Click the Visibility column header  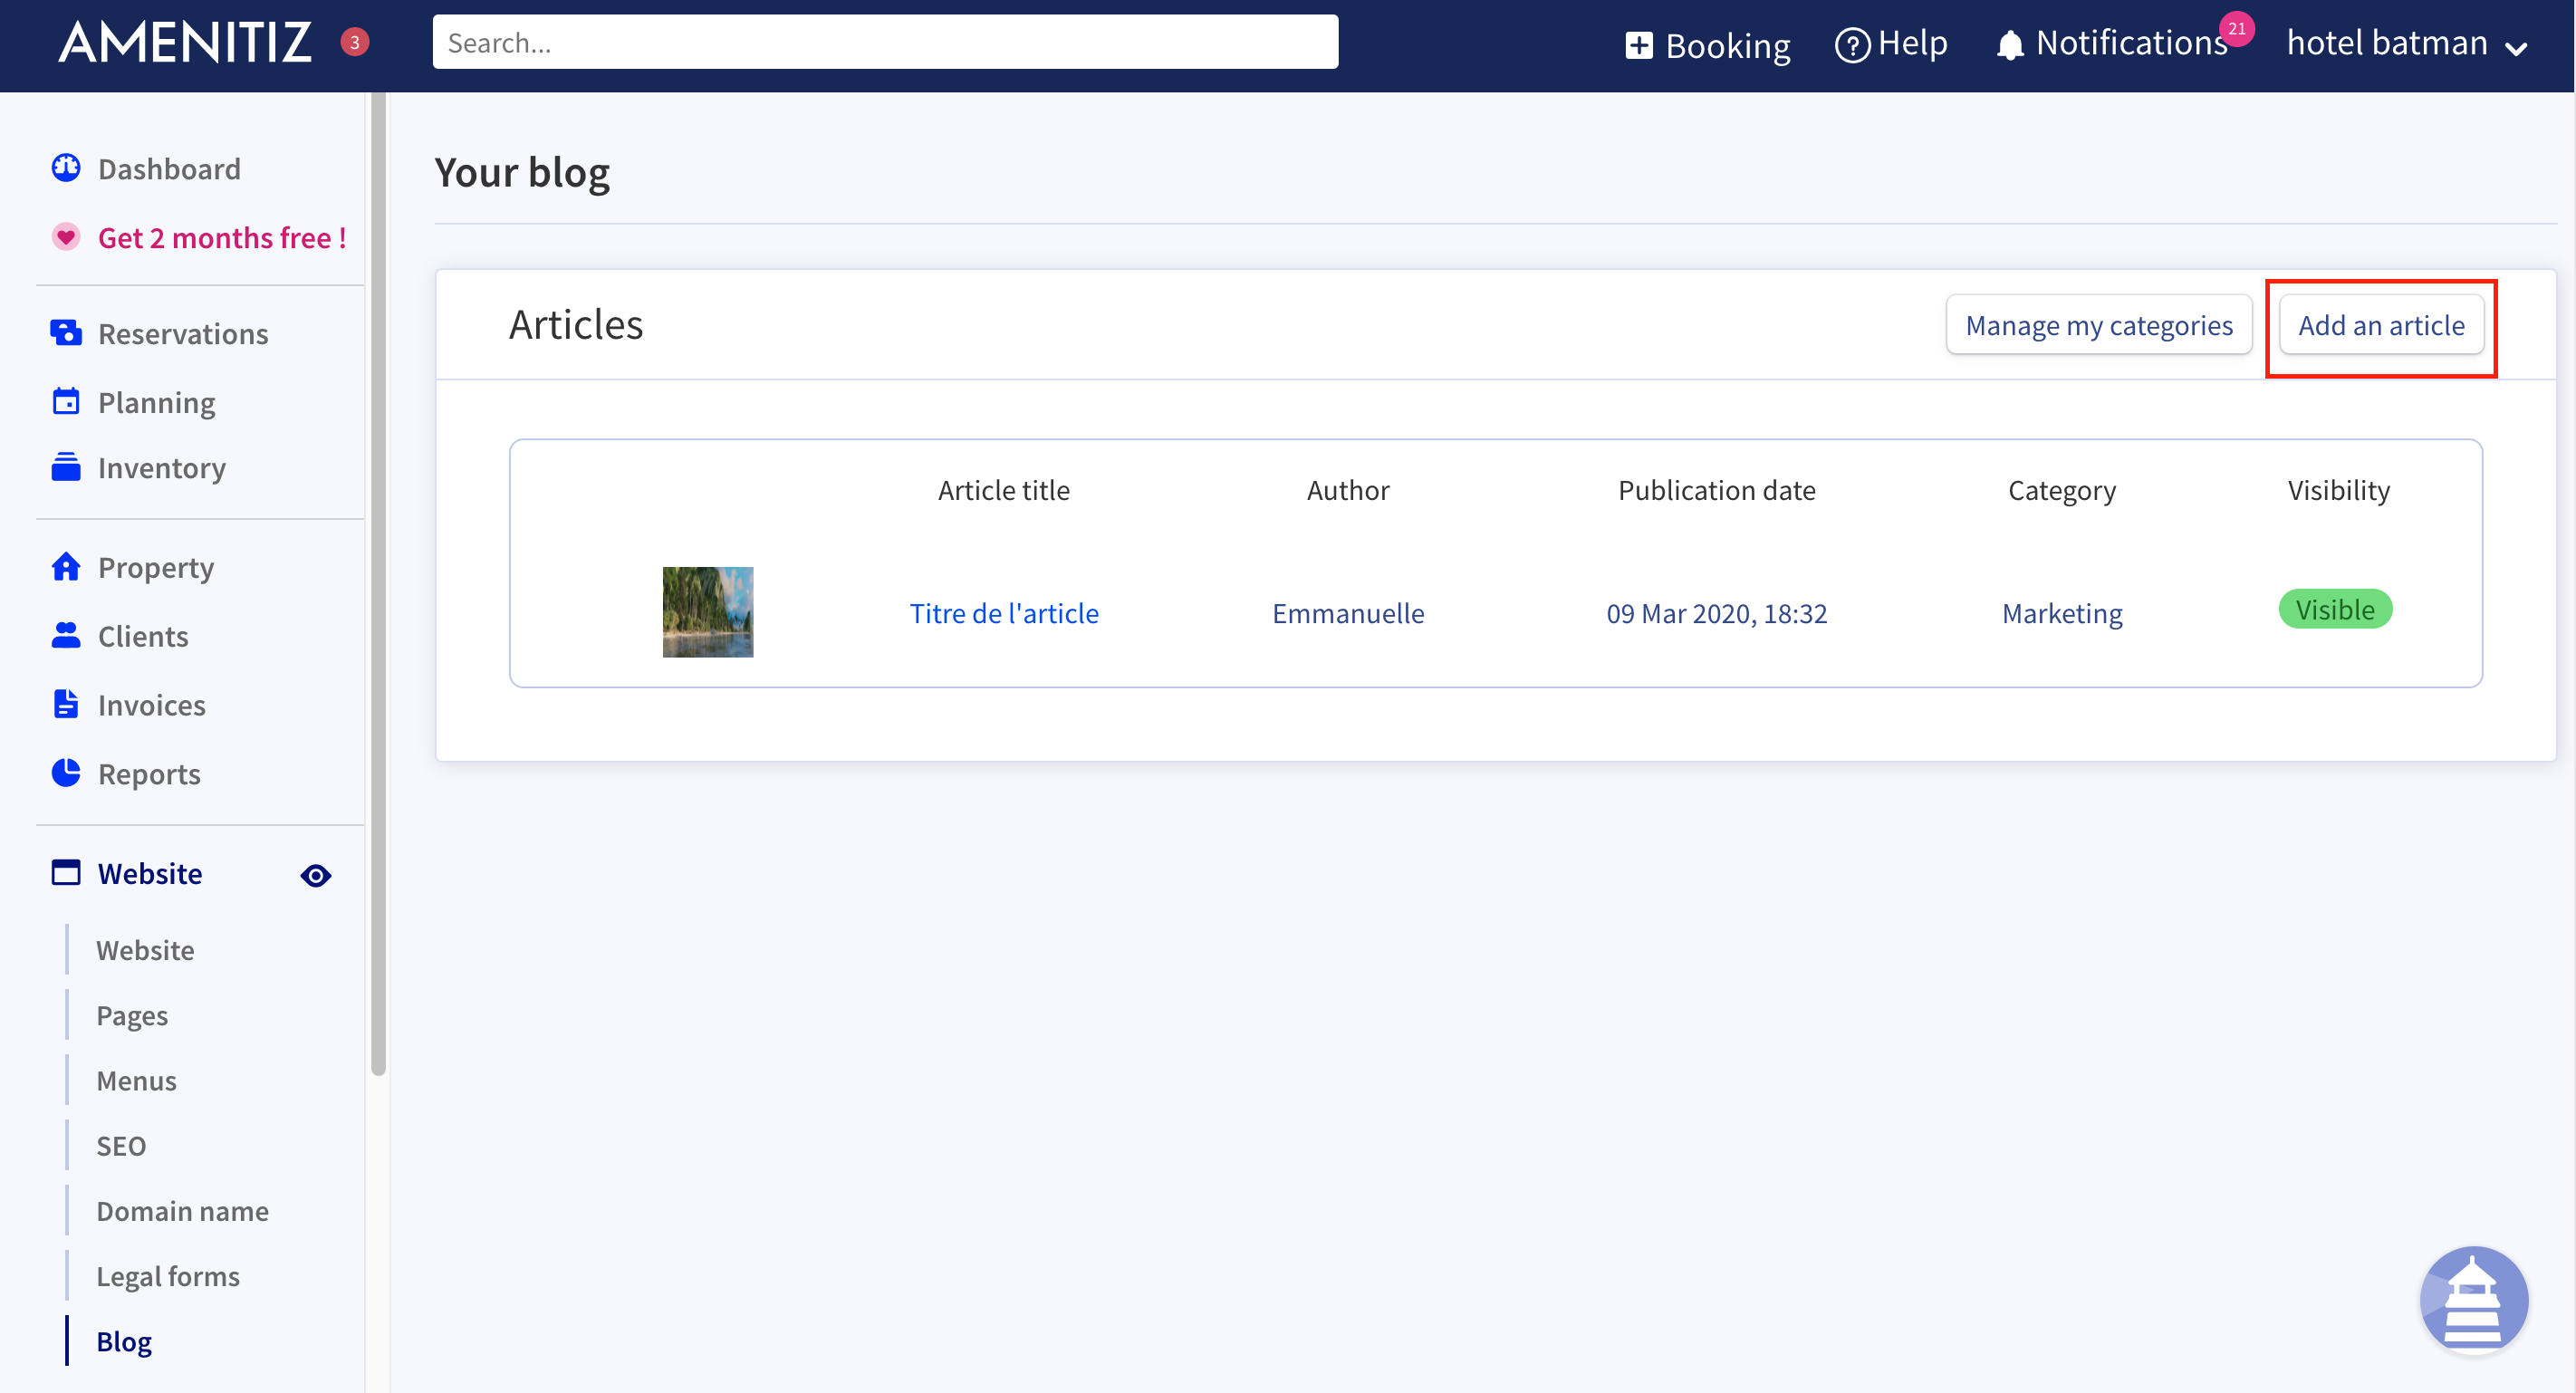[2338, 490]
